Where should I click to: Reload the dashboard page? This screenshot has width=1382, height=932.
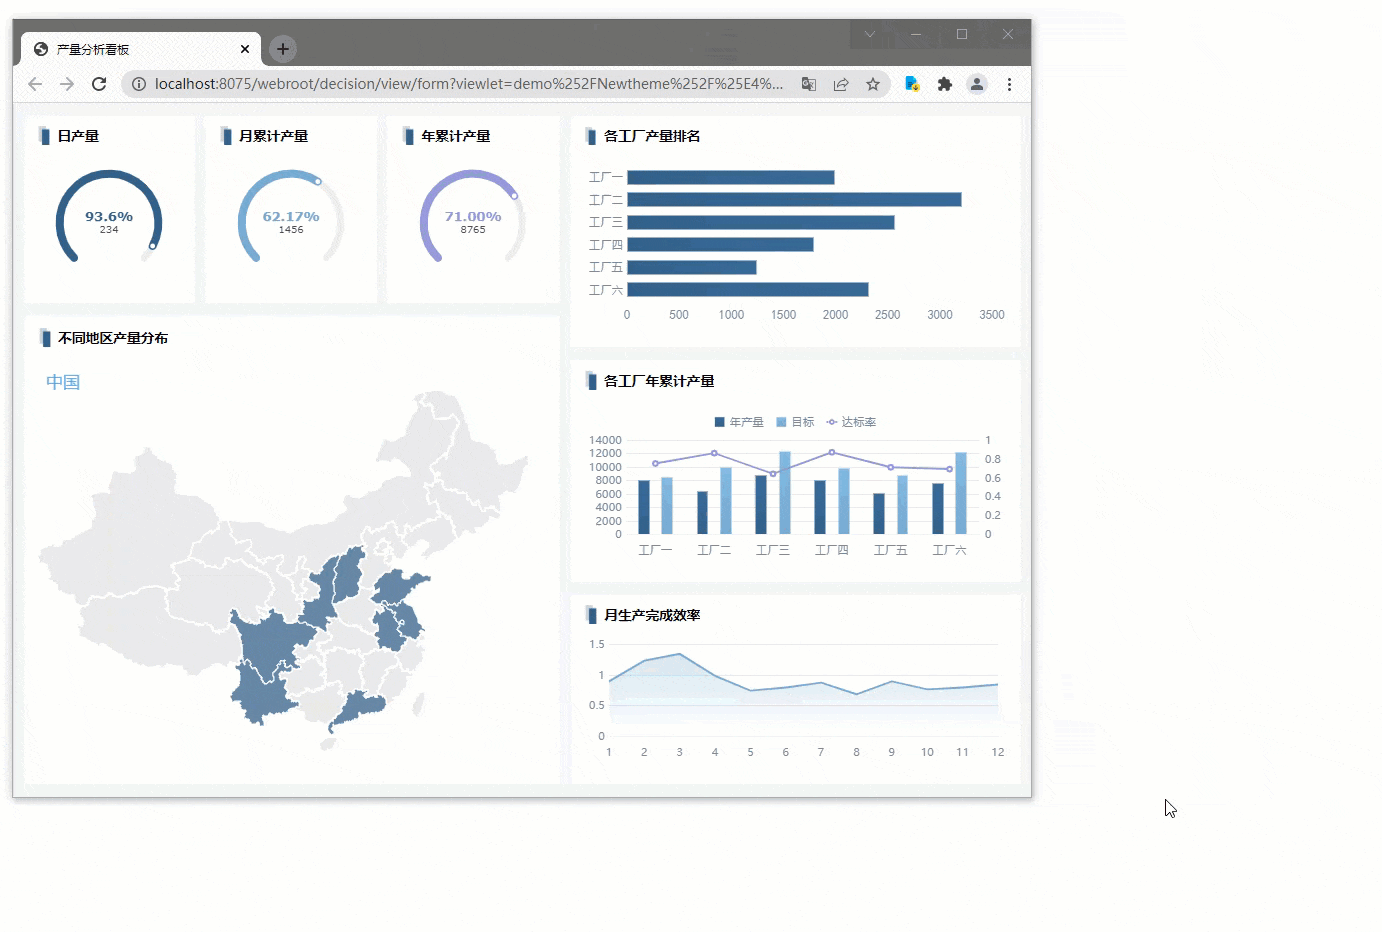(x=99, y=84)
